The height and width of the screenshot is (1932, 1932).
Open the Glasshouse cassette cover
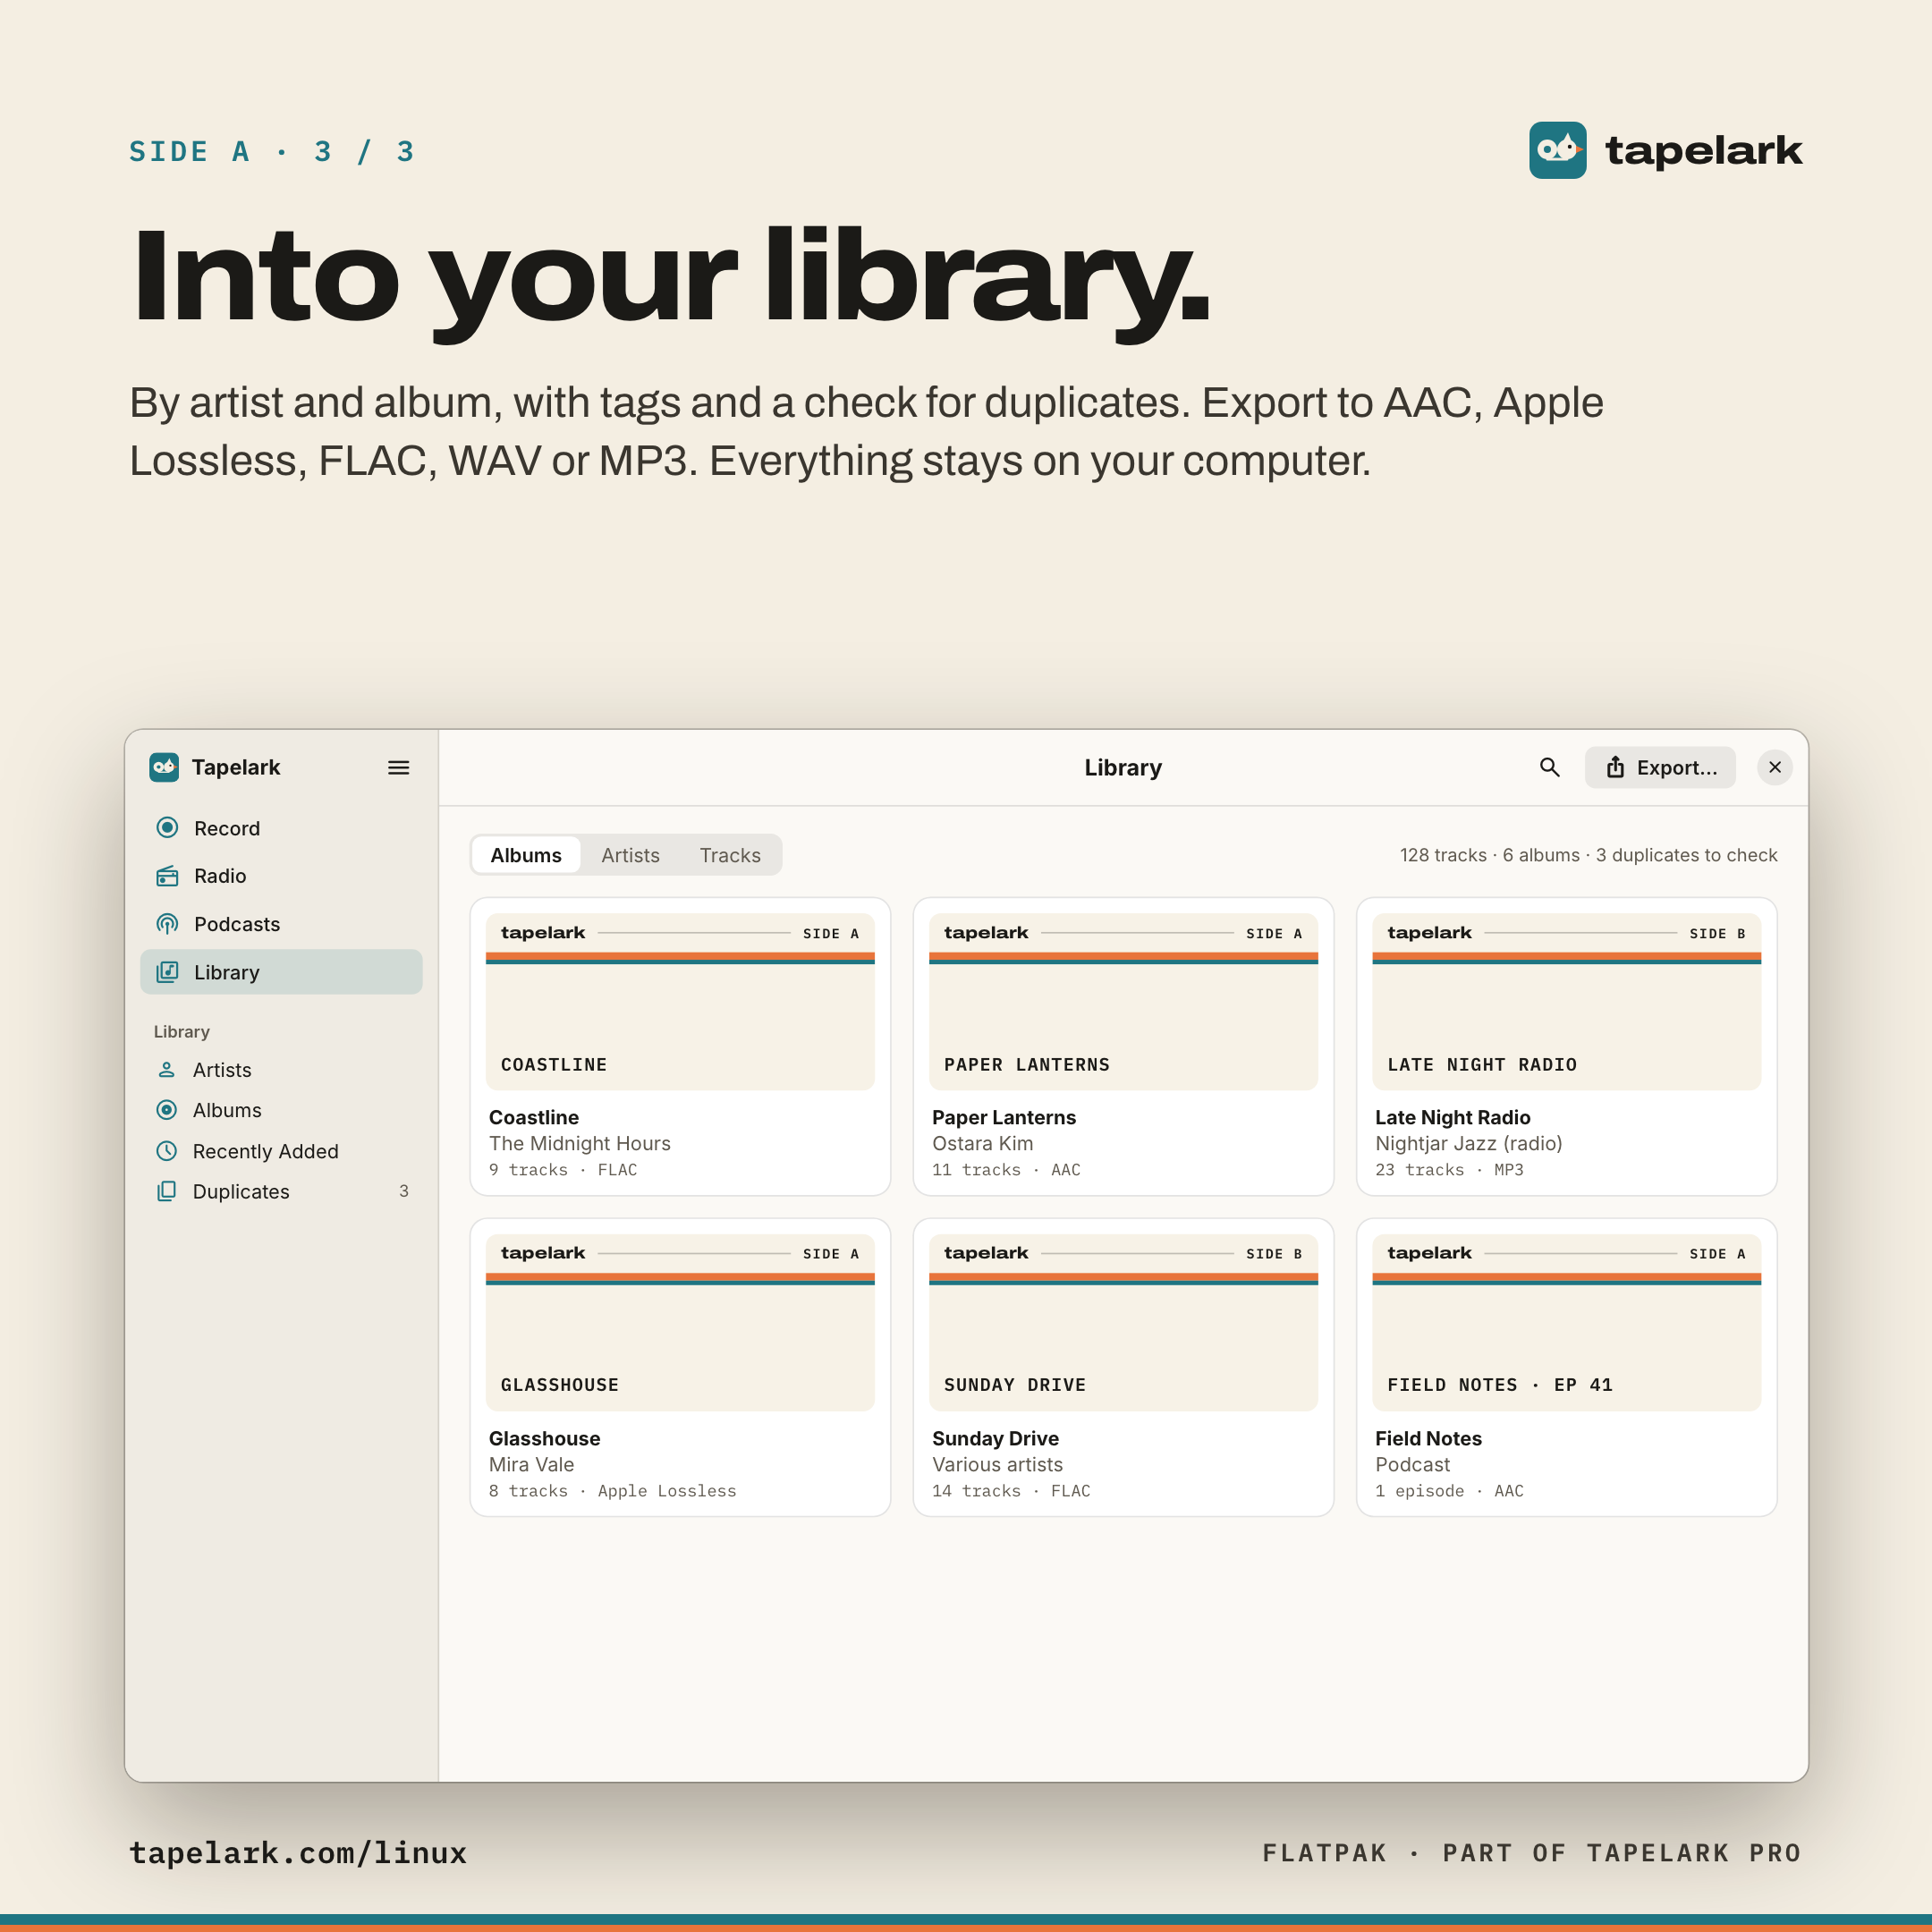(x=680, y=1322)
